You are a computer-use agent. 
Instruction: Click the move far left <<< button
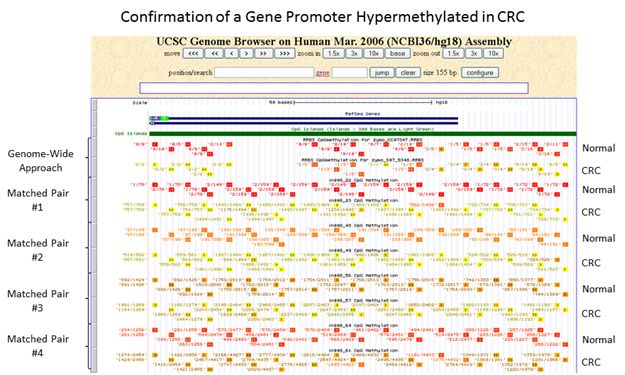[x=193, y=53]
